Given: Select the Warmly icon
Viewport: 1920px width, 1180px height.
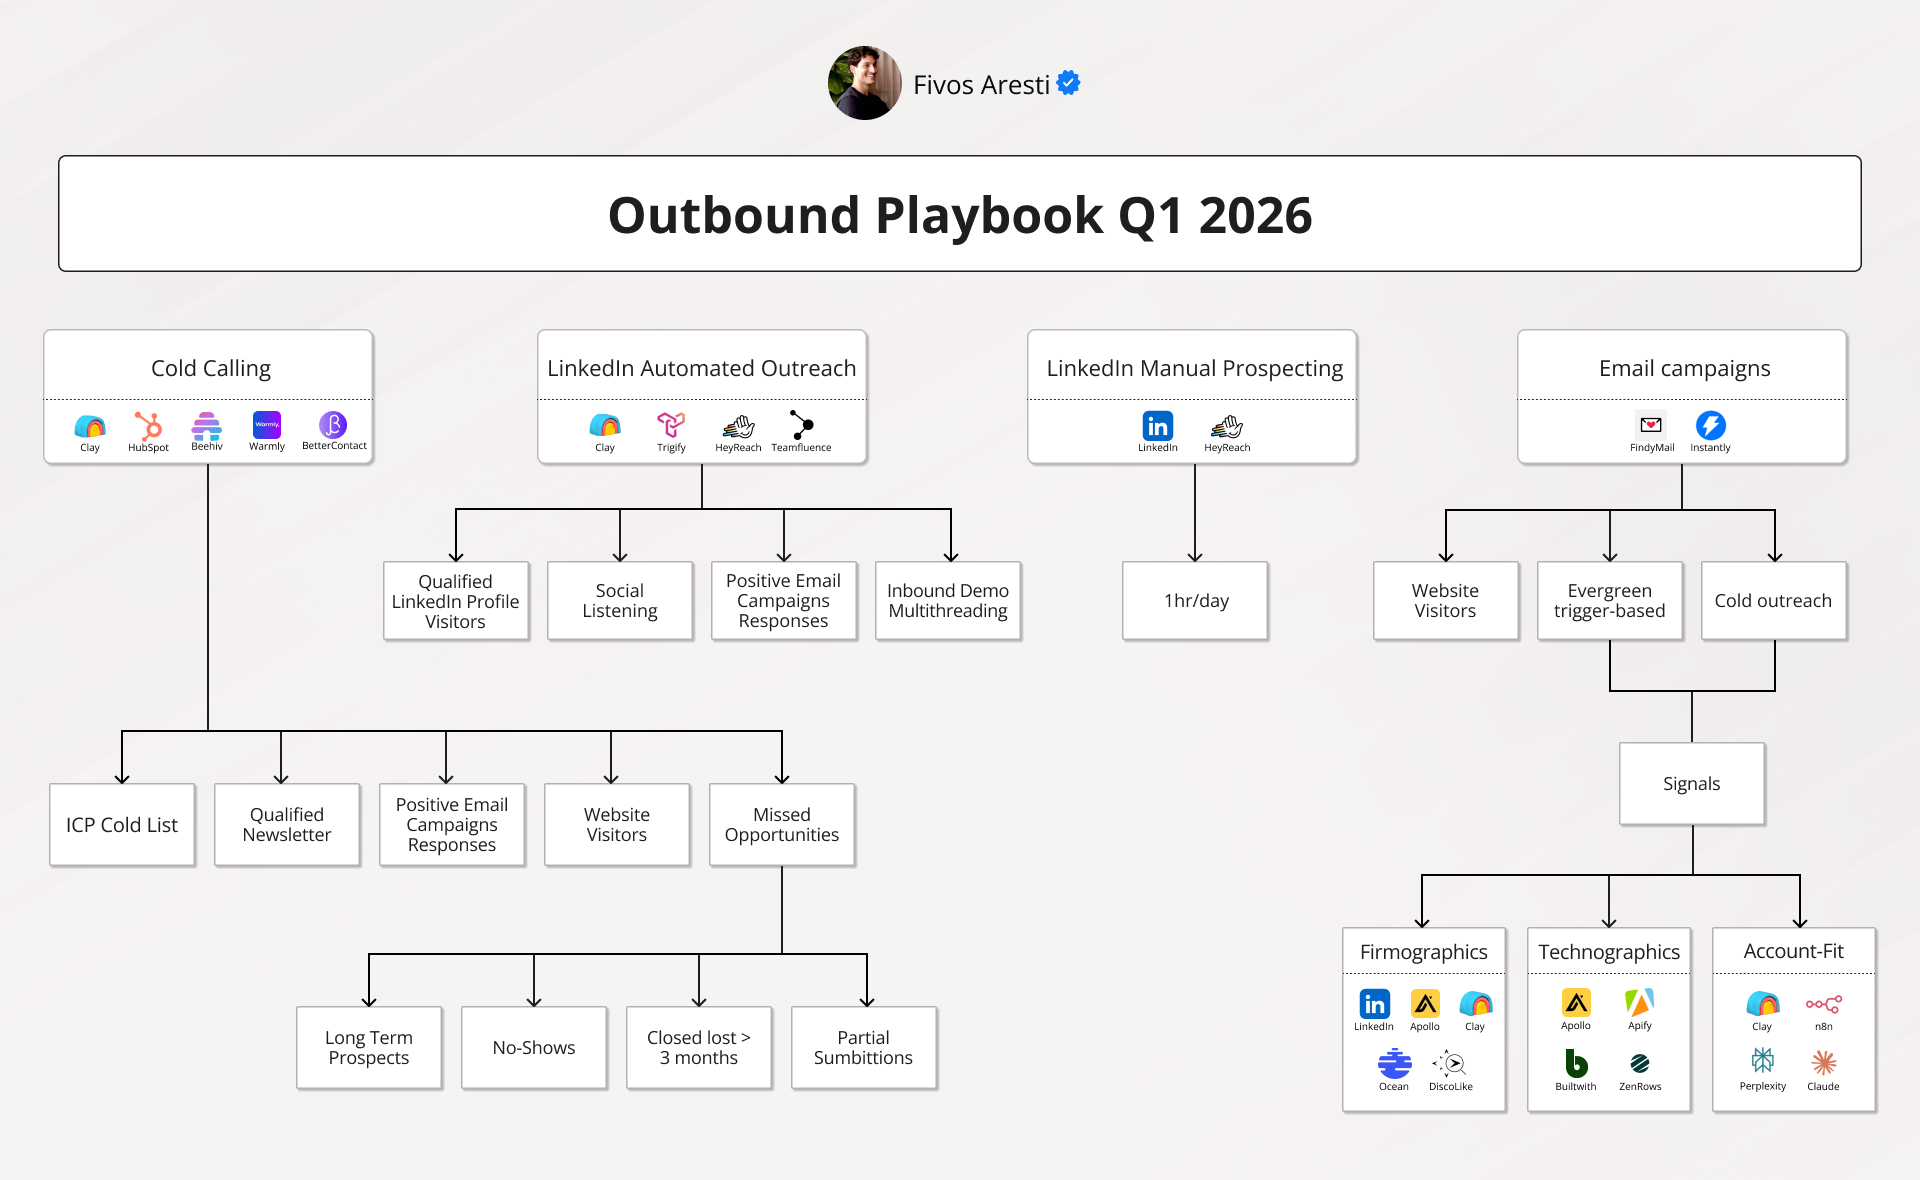Looking at the screenshot, I should click(267, 425).
